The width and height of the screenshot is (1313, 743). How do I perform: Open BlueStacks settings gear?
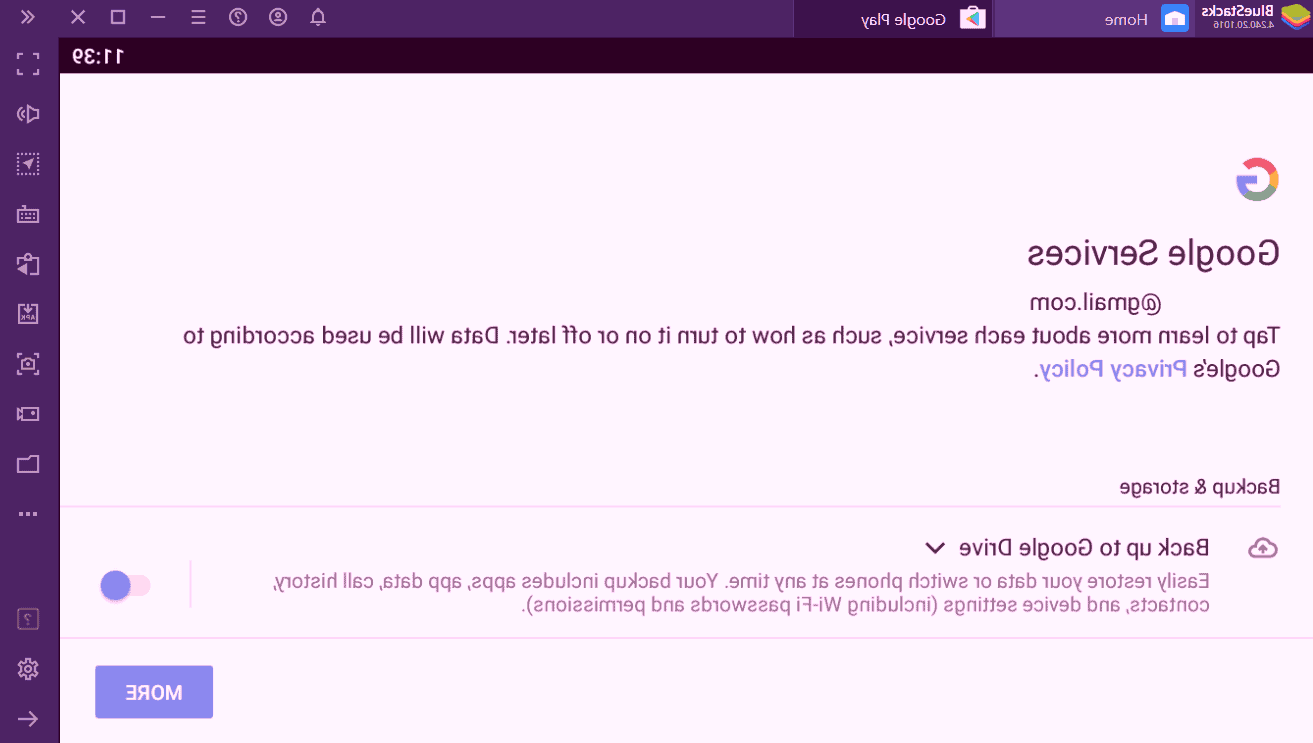28,669
